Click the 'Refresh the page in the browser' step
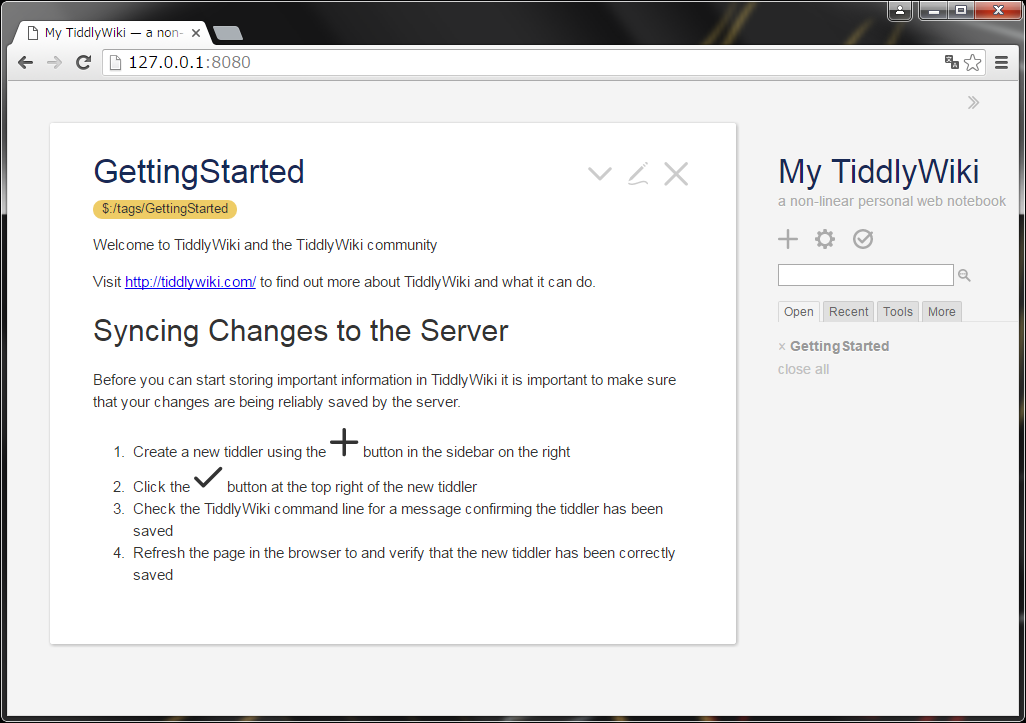Screen dimensions: 1026x723 (x=404, y=564)
